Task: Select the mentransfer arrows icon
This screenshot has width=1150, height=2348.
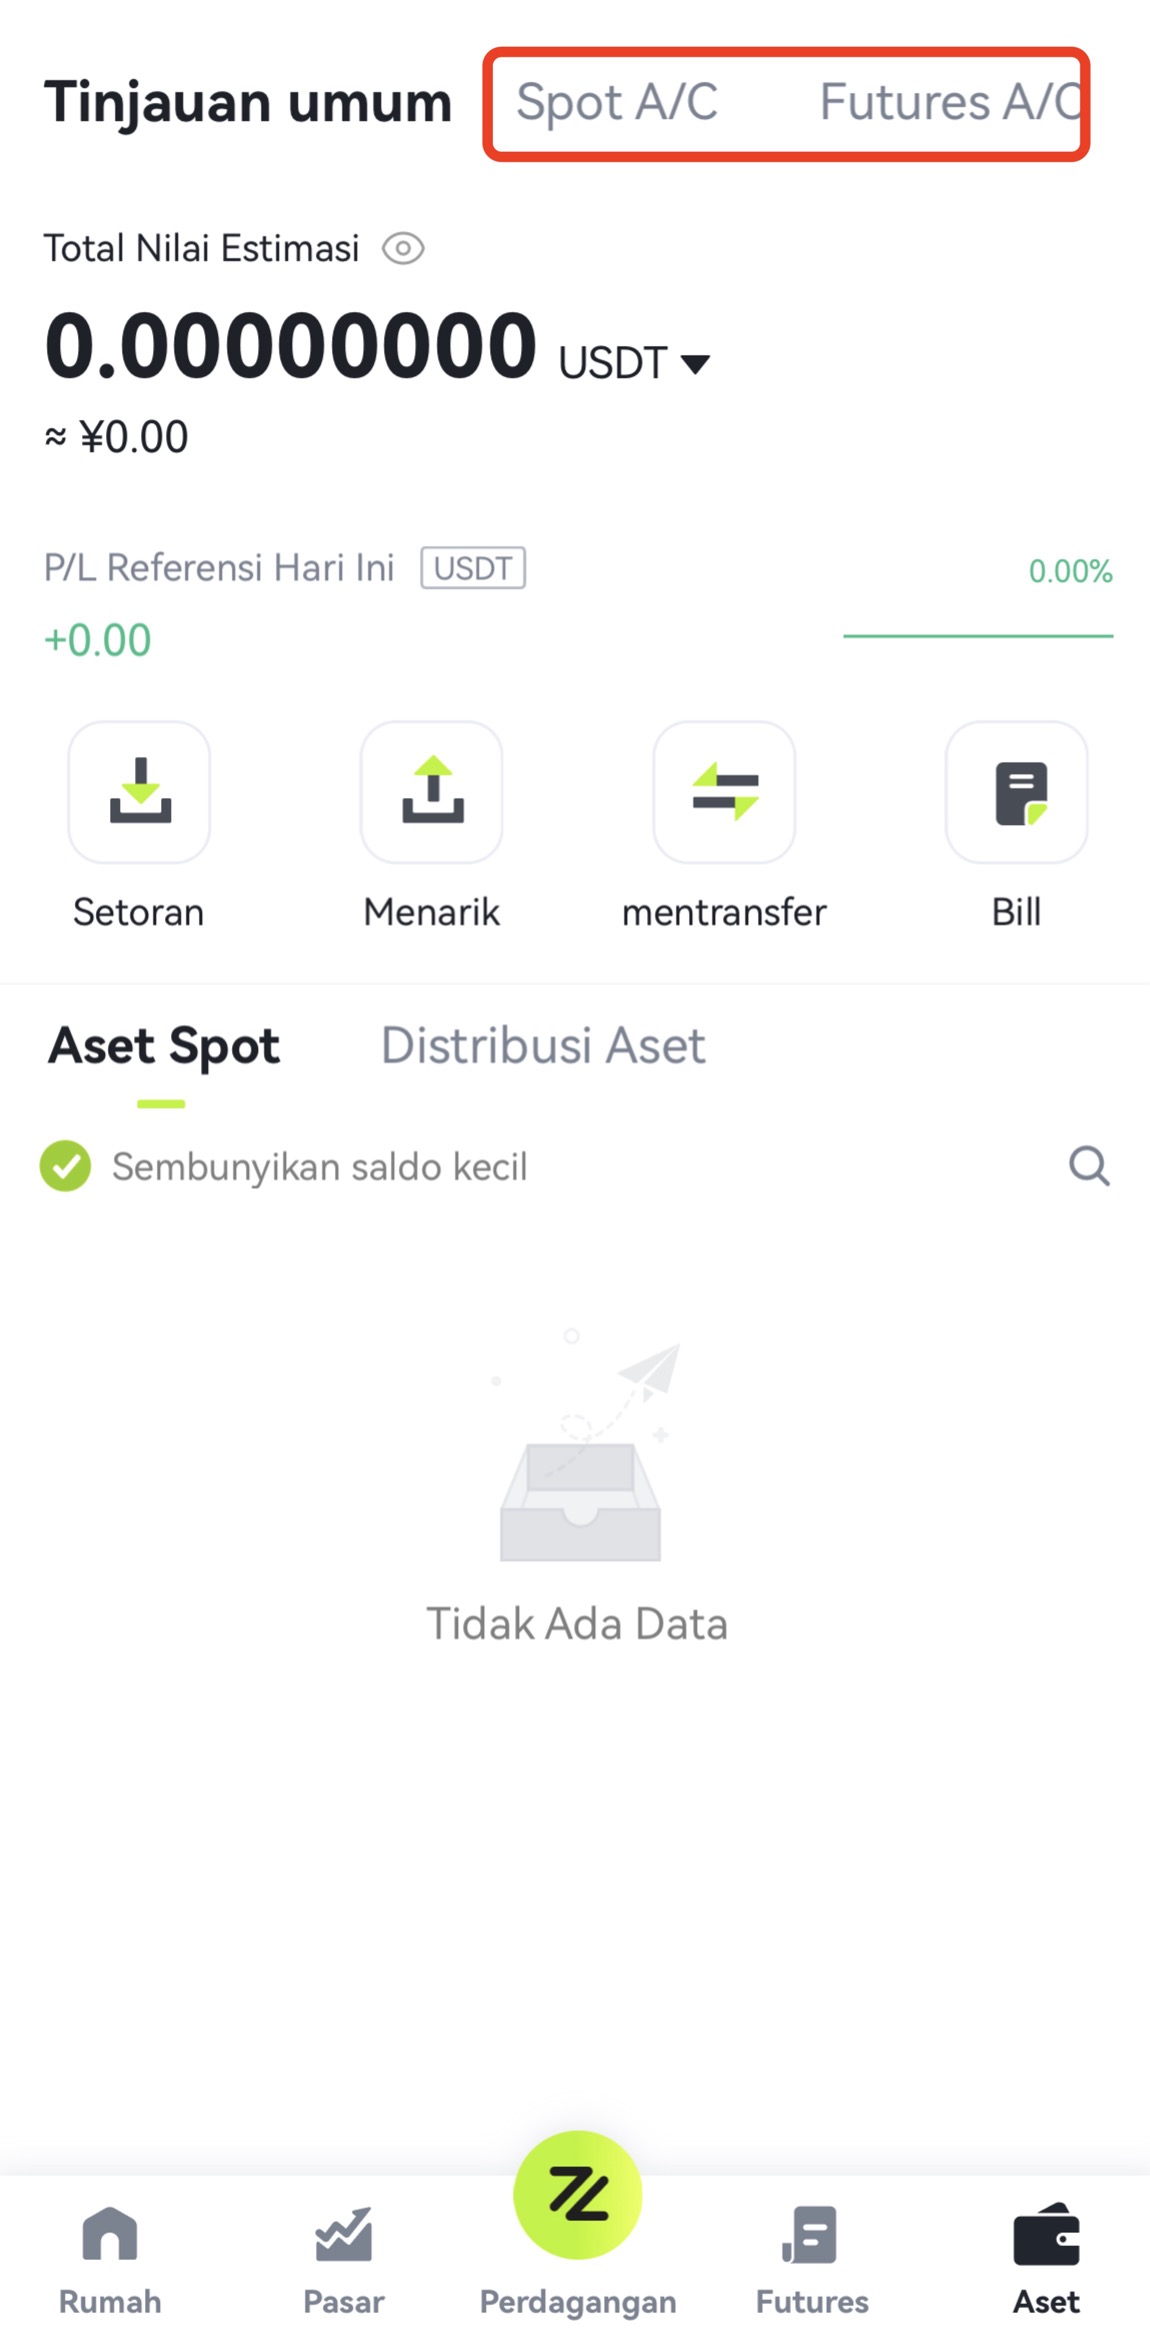Action: 724,792
